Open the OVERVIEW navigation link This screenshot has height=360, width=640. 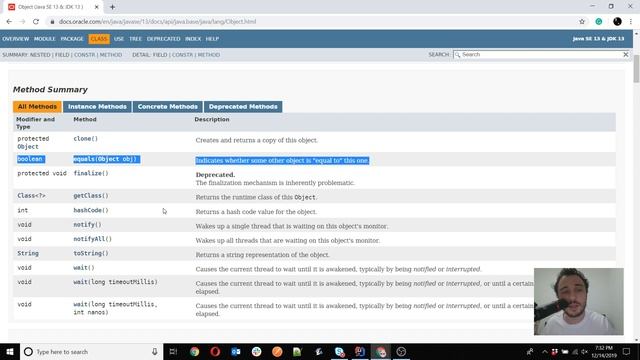point(16,39)
